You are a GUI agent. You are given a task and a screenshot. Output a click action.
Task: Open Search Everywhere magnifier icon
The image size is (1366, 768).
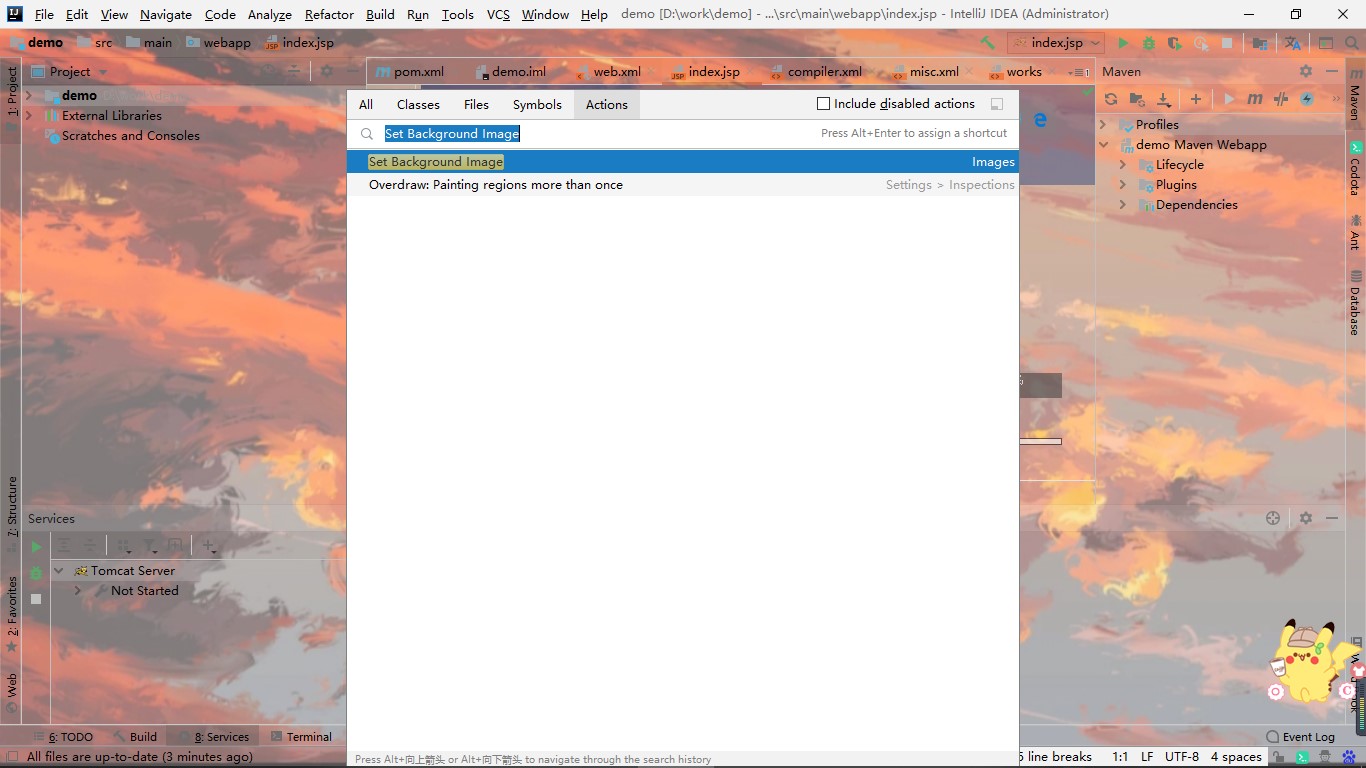(x=1352, y=43)
